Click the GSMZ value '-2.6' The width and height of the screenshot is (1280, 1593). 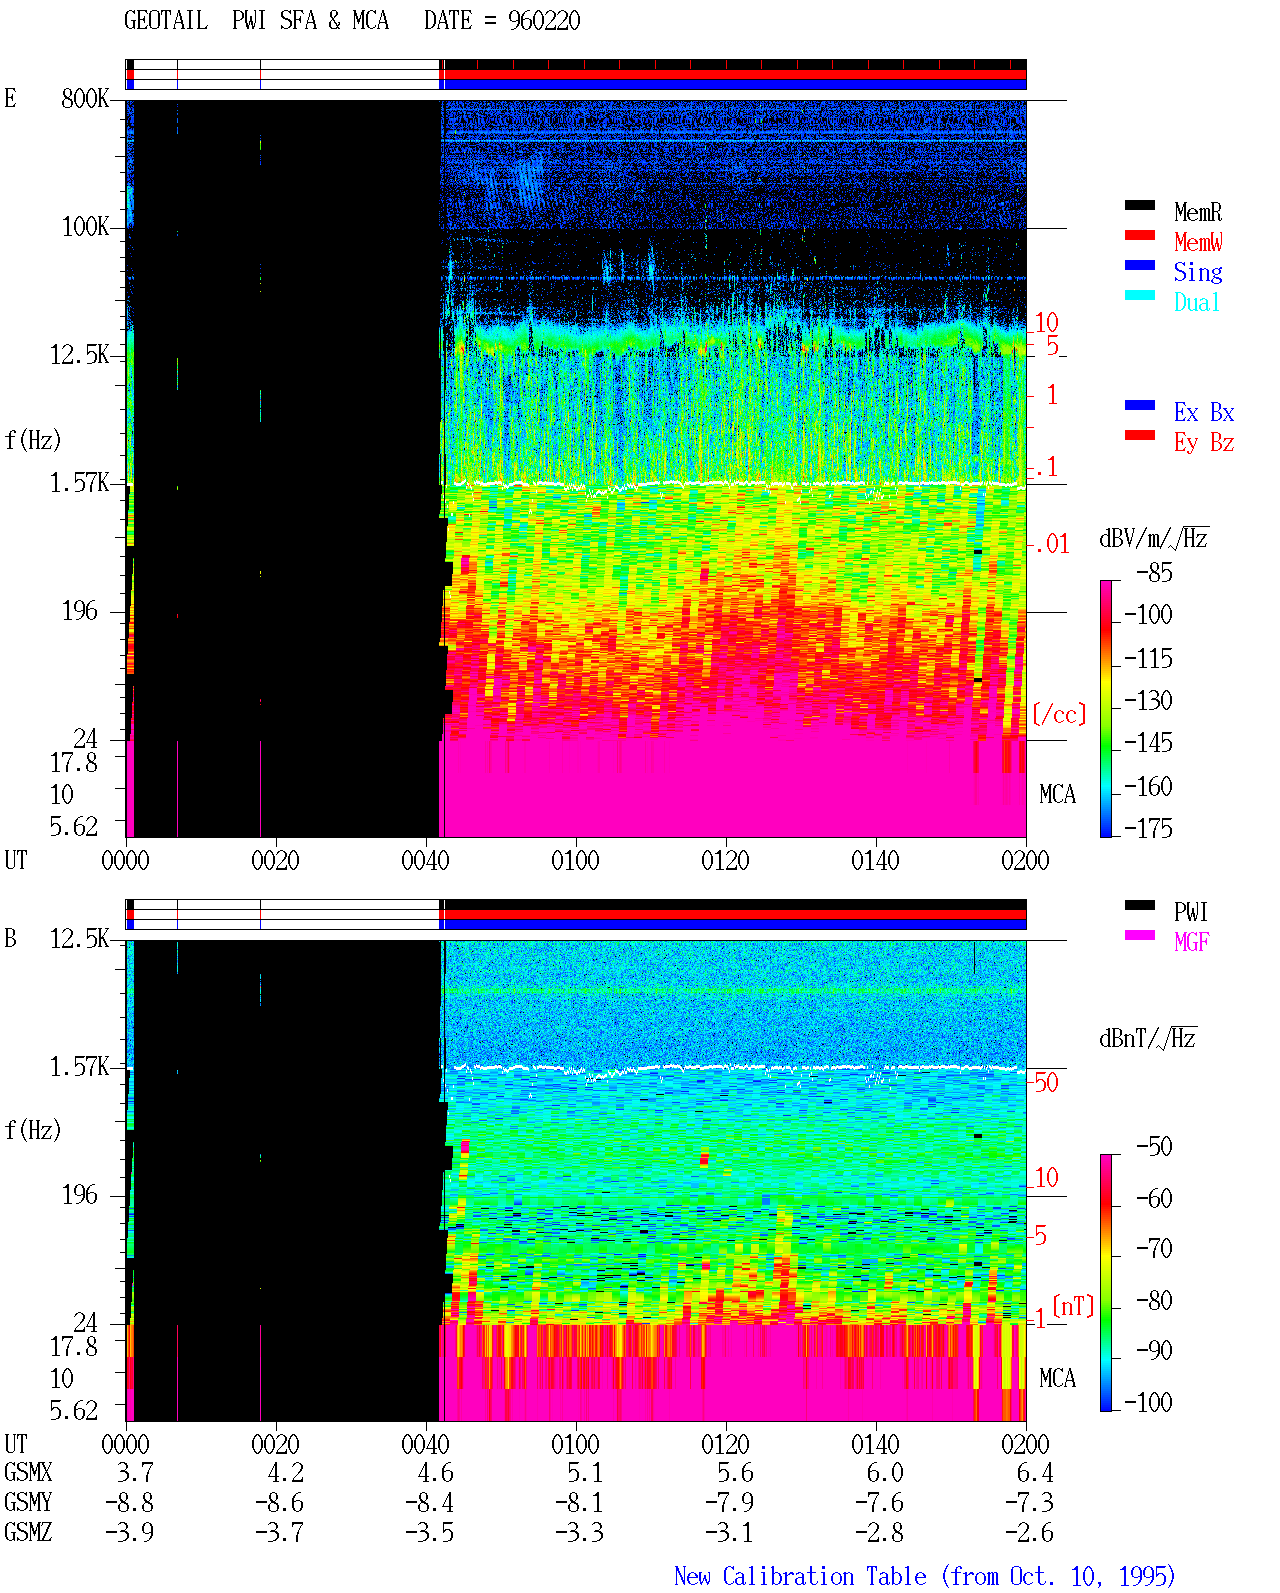pyautogui.click(x=1029, y=1533)
